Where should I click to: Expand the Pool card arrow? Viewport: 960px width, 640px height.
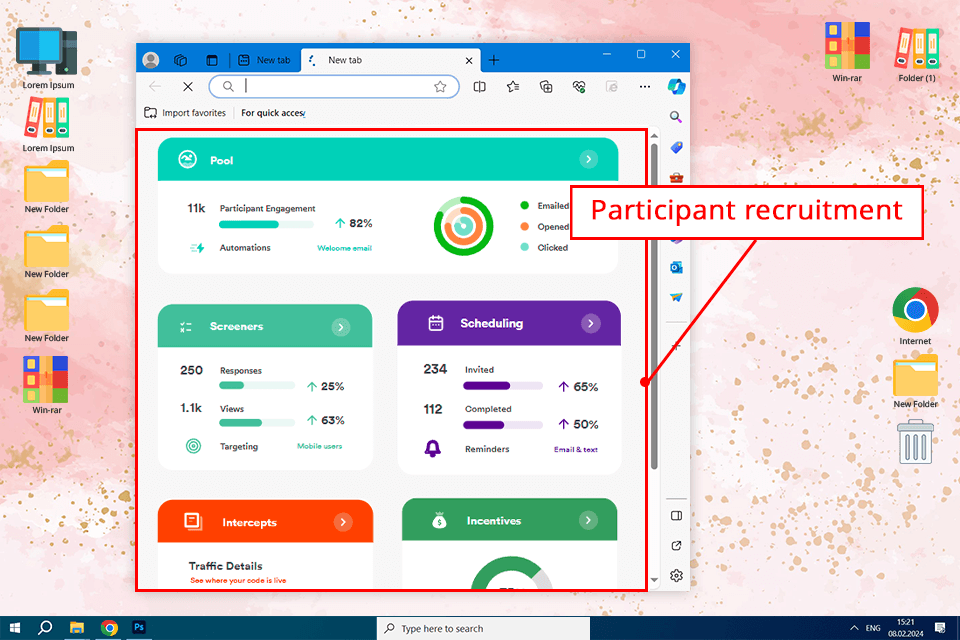coord(588,159)
